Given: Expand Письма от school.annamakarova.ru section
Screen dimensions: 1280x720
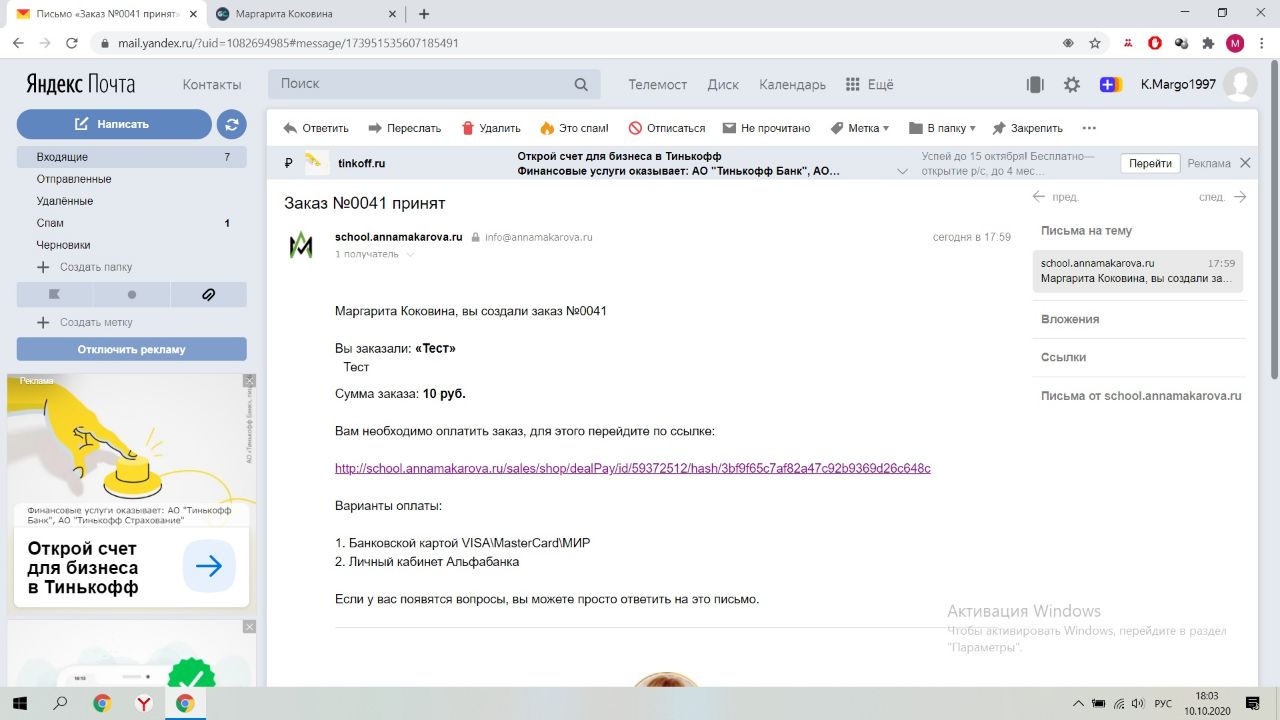Looking at the screenshot, I should click(1141, 395).
